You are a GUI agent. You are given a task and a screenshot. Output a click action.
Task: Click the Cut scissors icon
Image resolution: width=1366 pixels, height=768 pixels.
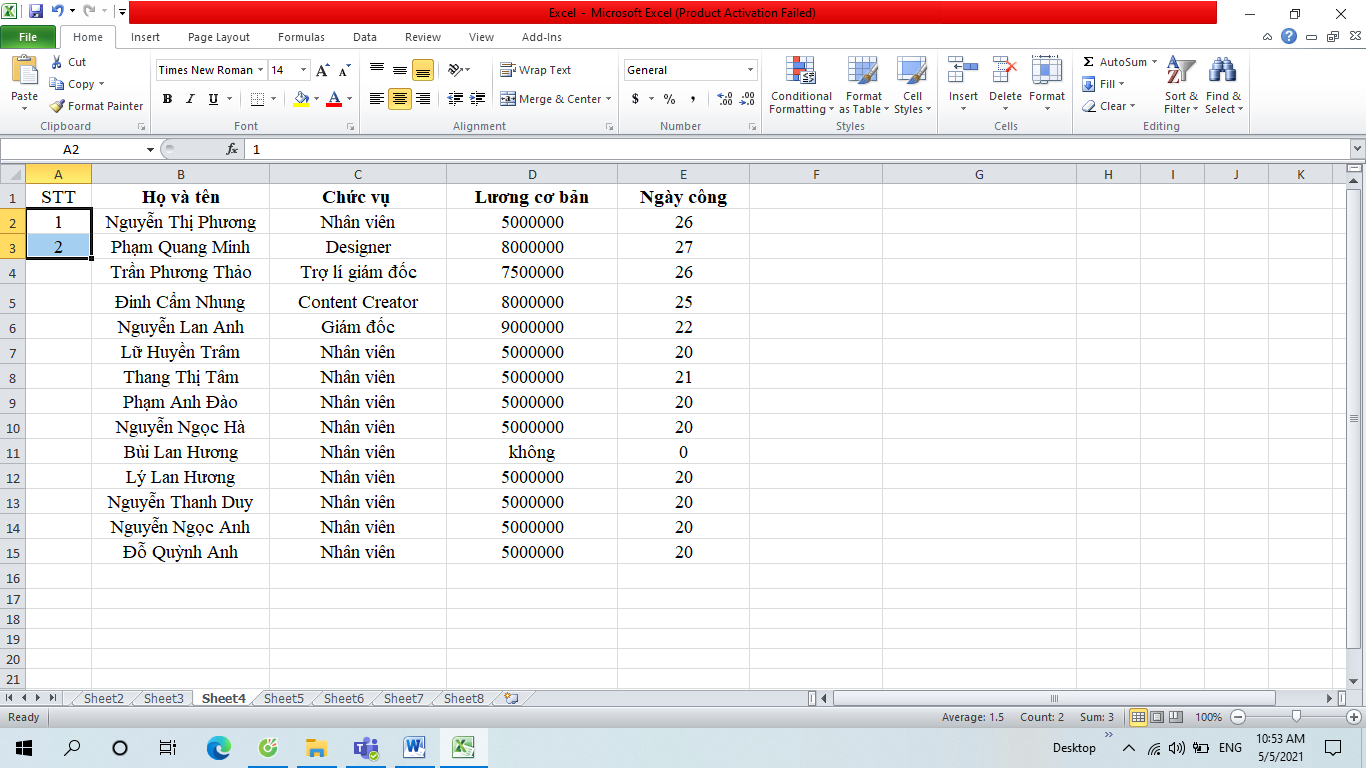[57, 62]
